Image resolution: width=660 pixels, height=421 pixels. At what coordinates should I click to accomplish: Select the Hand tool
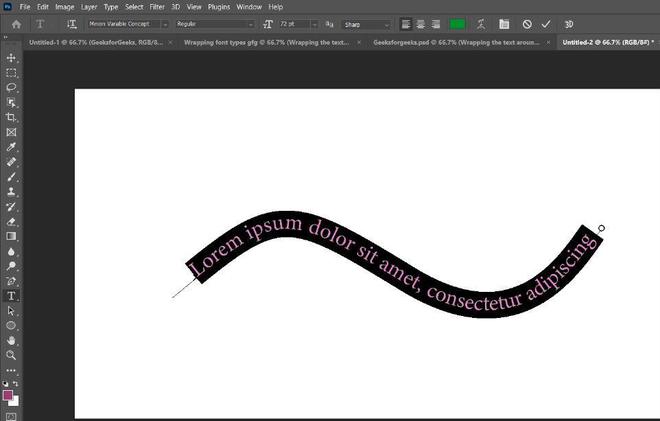click(11, 340)
